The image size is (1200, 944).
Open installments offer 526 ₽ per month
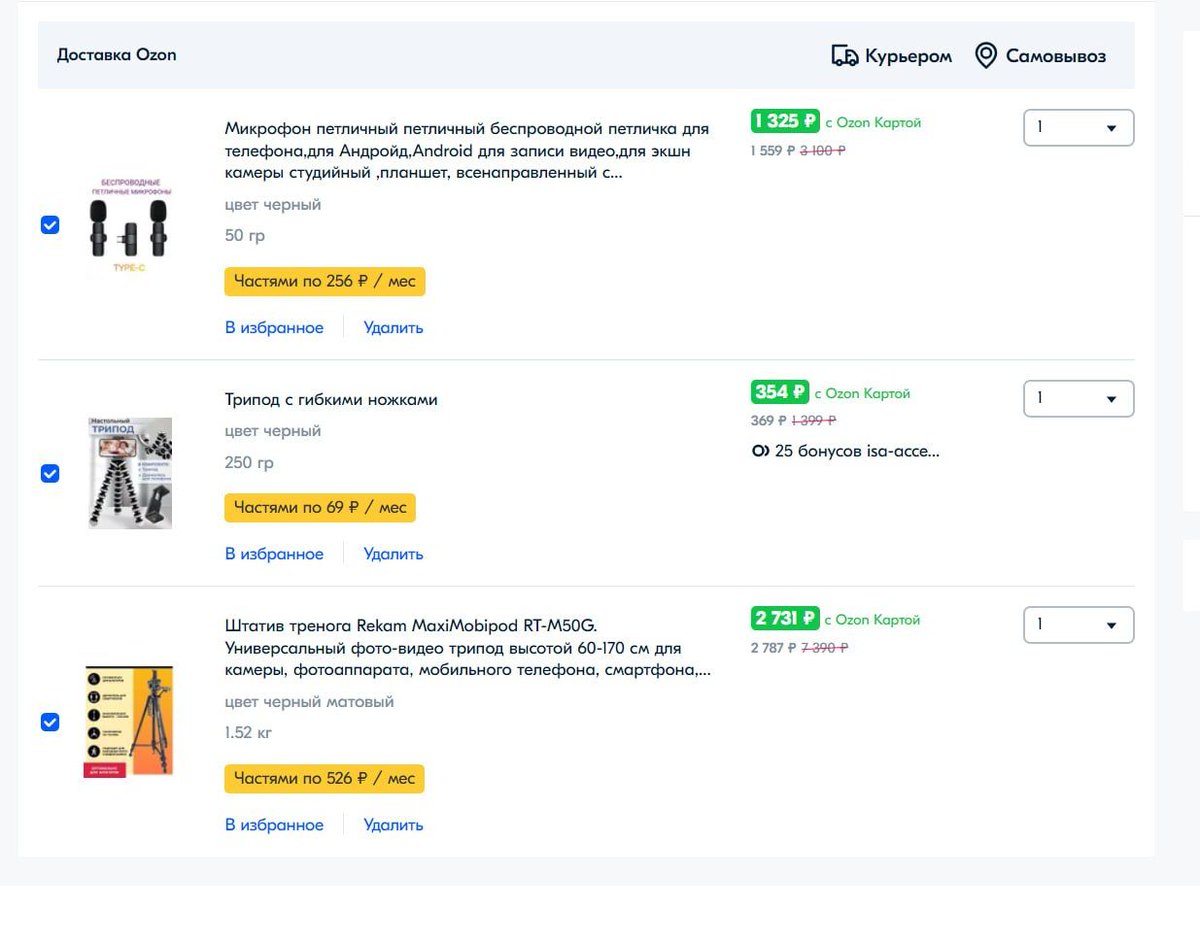point(325,778)
